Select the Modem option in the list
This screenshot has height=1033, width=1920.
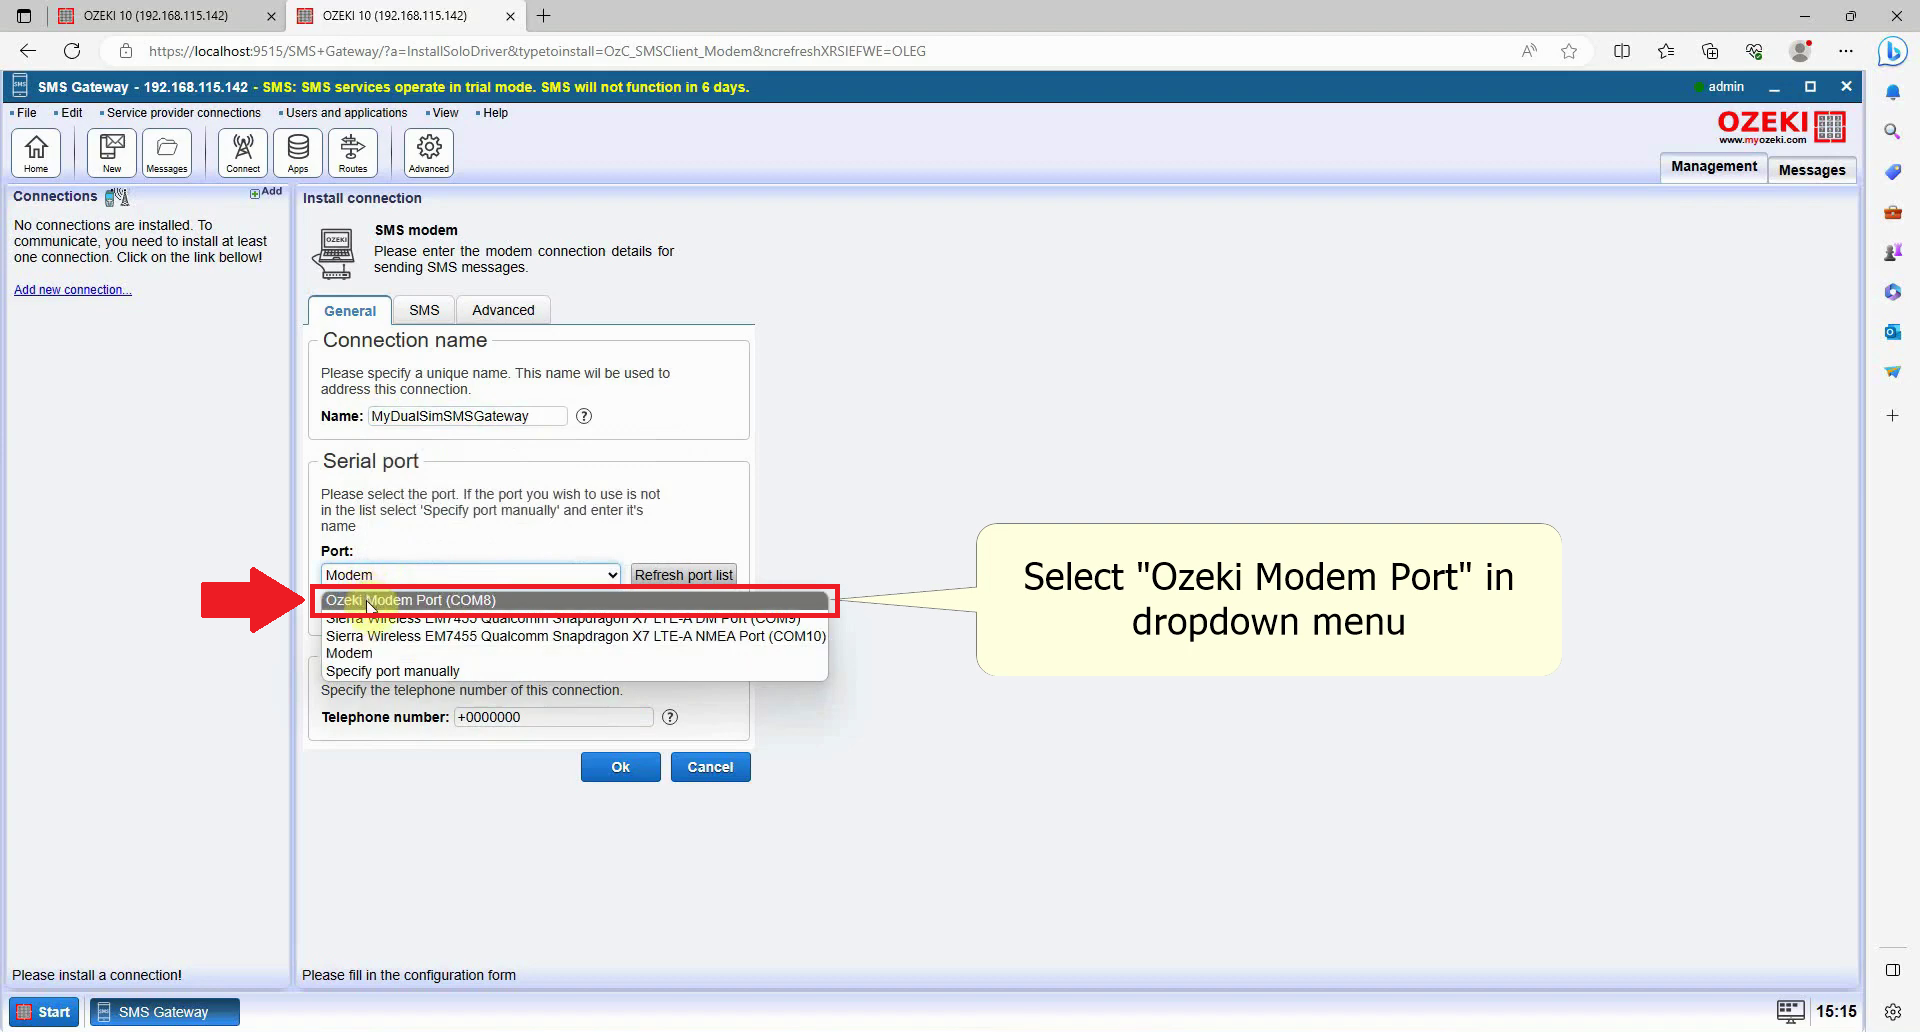pos(576,653)
